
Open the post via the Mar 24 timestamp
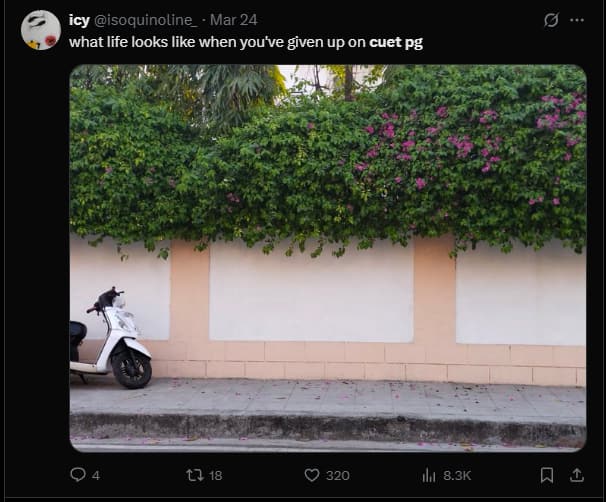pos(233,20)
